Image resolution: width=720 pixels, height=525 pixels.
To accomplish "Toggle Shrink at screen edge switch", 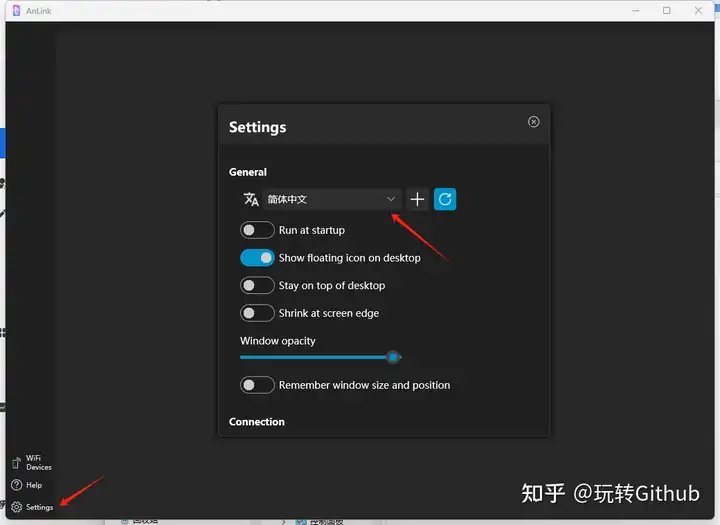I will pos(257,313).
